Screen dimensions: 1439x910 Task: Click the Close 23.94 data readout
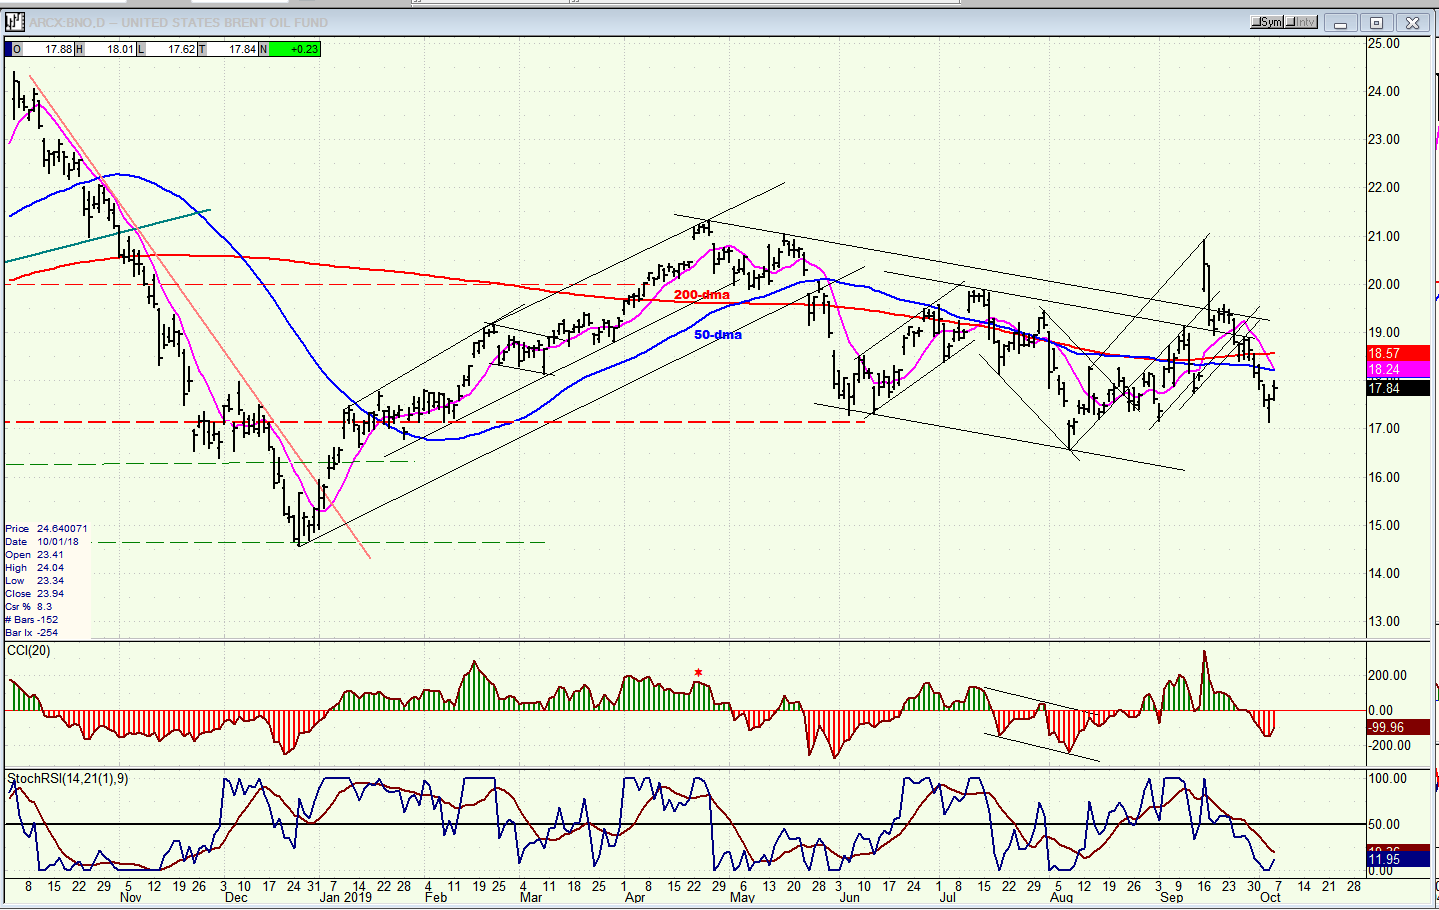35,594
